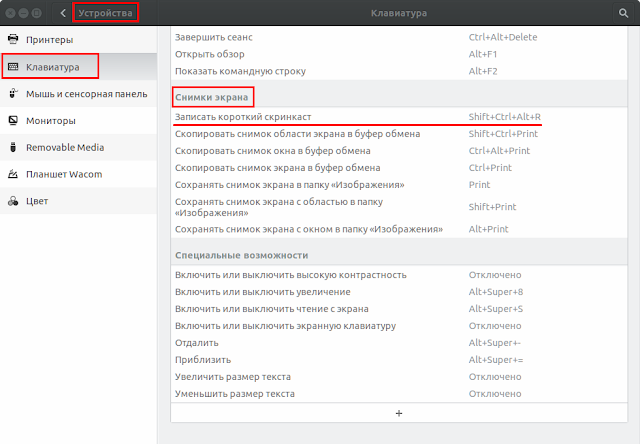Select Записать короткий скринкаст shortcut row

[399, 117]
